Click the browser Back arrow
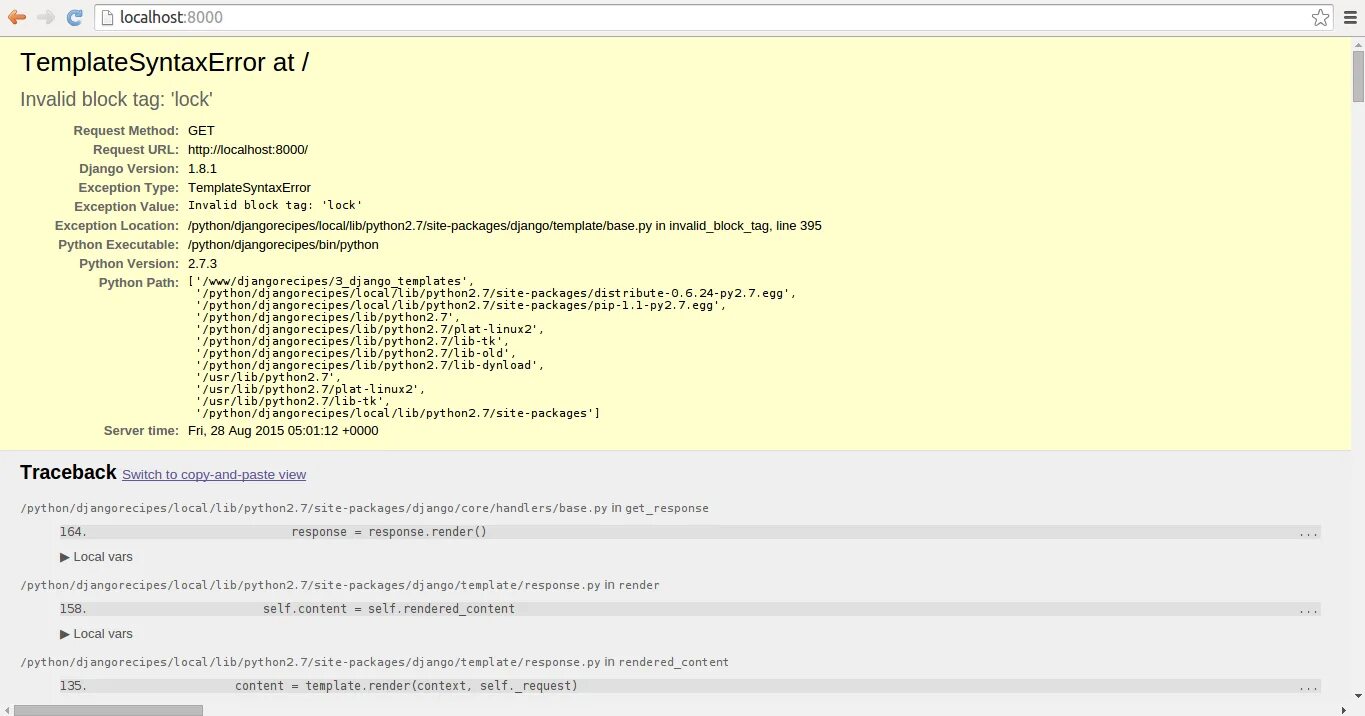1365x716 pixels. click(x=17, y=17)
